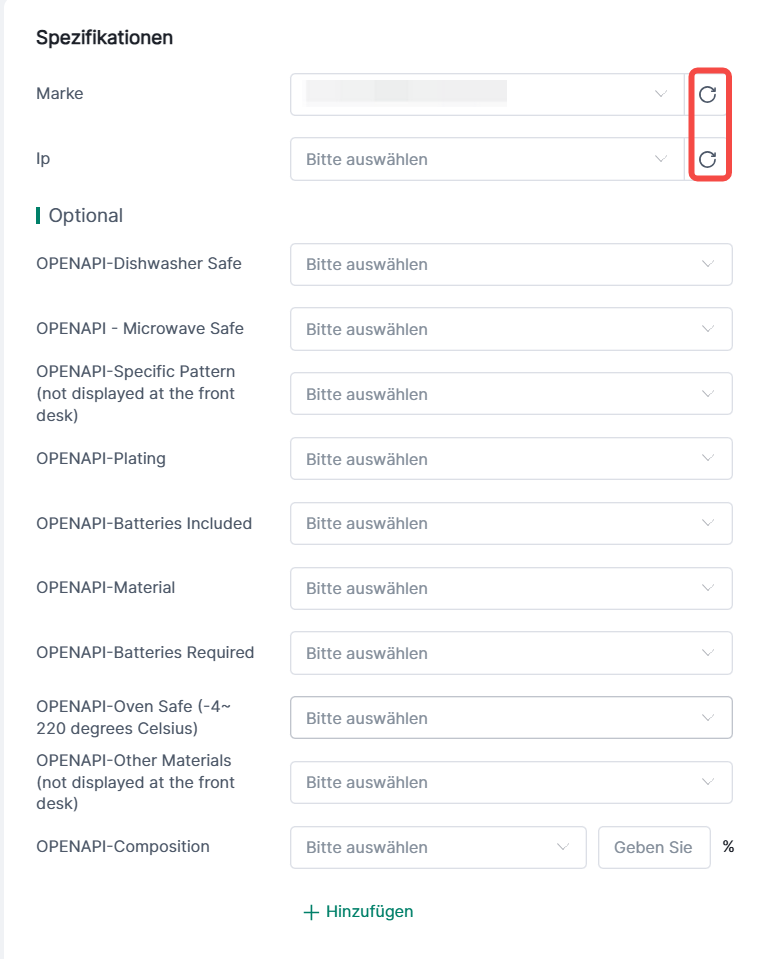Open the OPENAPI-Specific Pattern dropdown

pos(511,394)
